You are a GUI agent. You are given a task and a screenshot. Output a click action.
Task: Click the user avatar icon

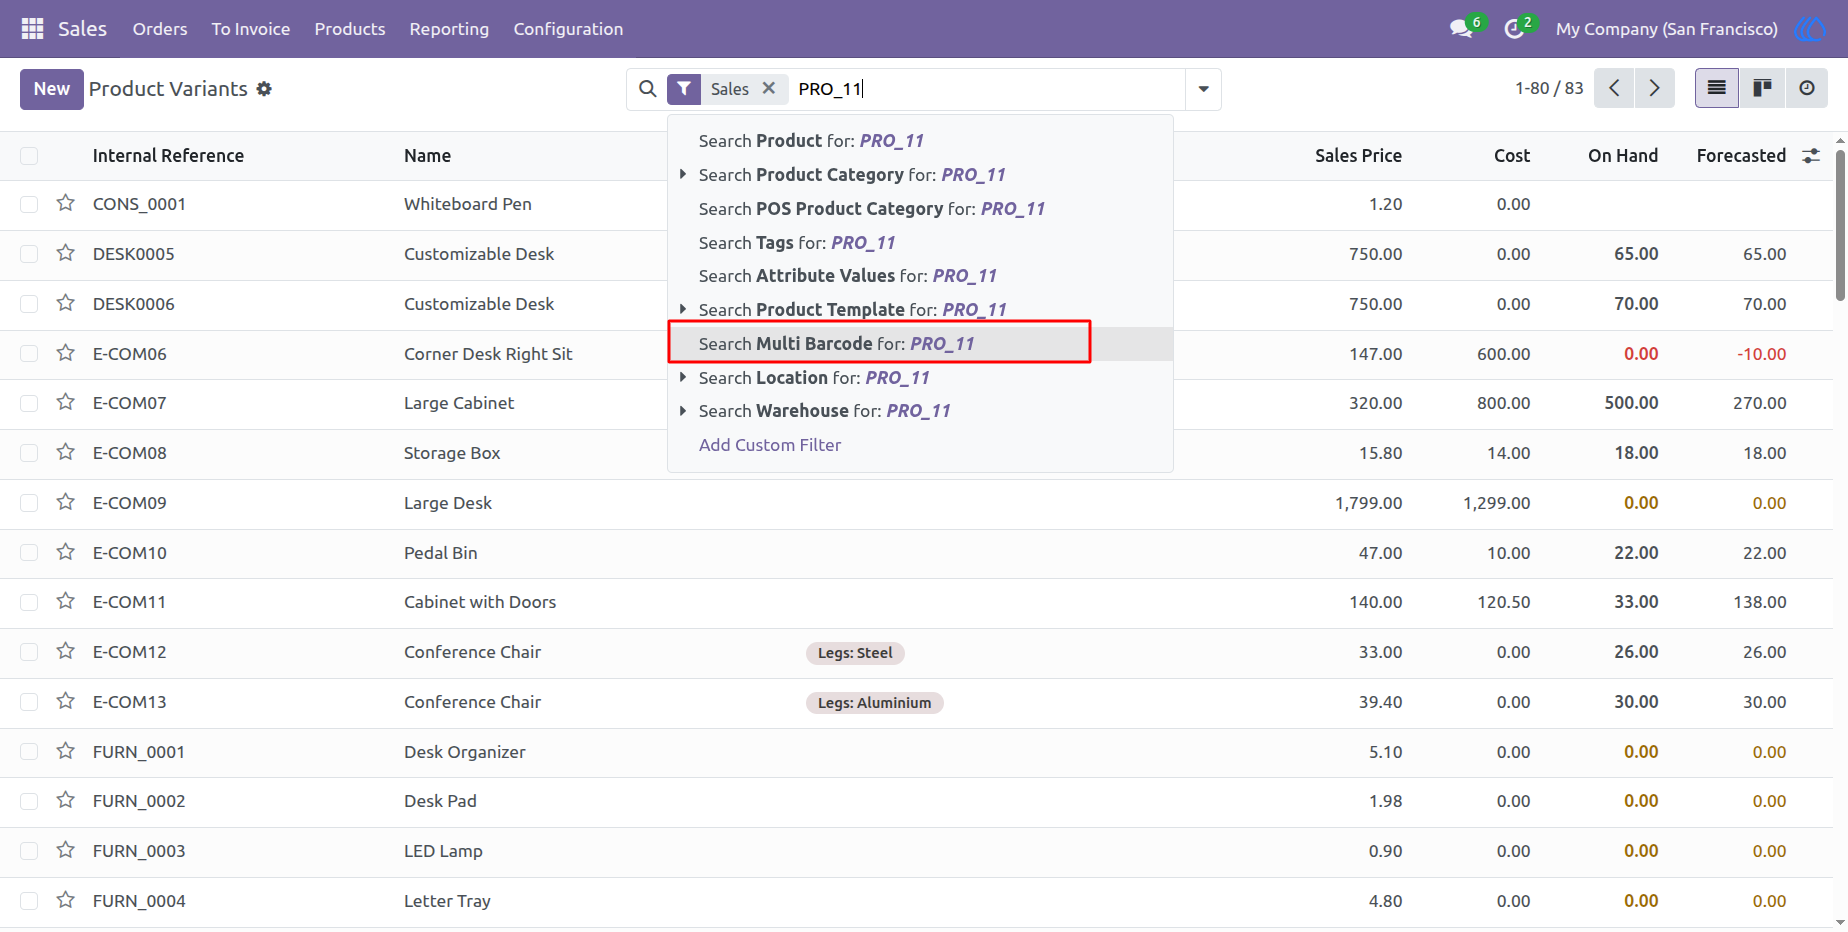tap(1810, 29)
